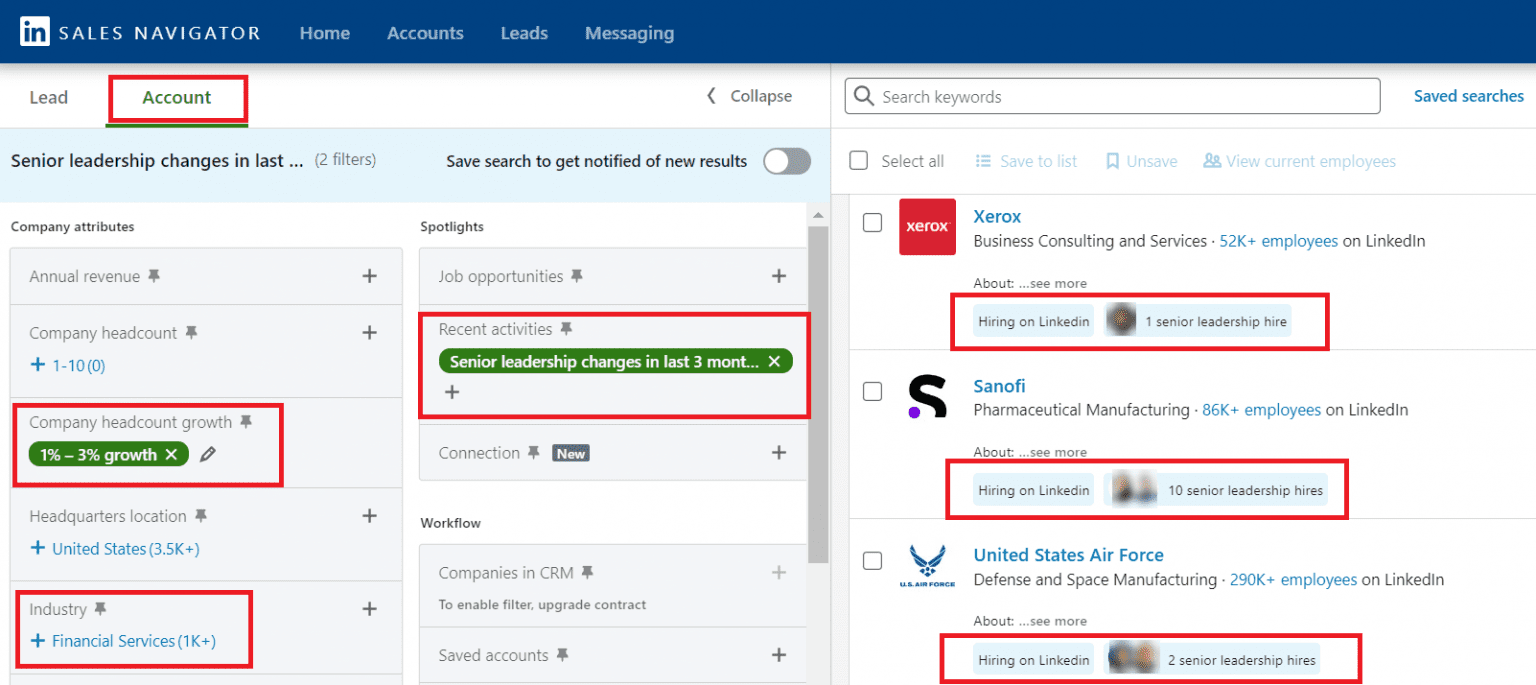Open the Messaging menu item
This screenshot has width=1536, height=685.
tap(629, 33)
